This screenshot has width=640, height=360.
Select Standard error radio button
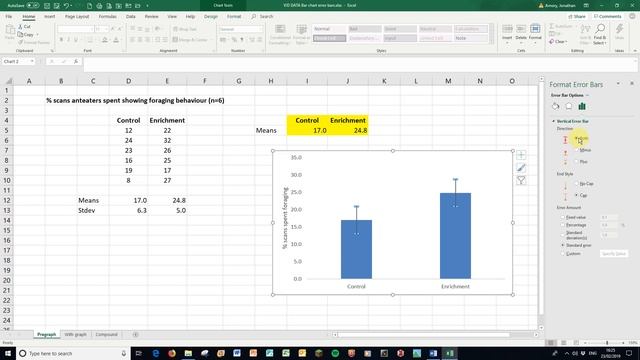click(563, 245)
